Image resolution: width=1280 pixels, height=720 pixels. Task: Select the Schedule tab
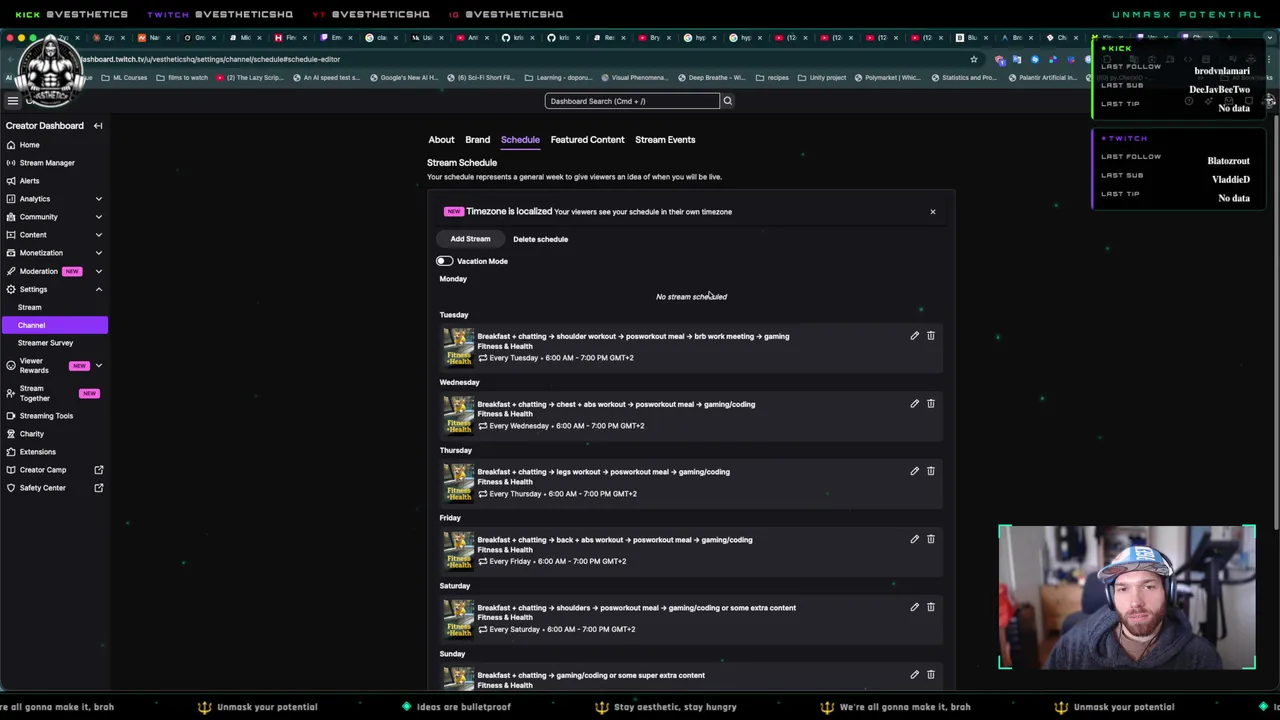click(x=520, y=140)
